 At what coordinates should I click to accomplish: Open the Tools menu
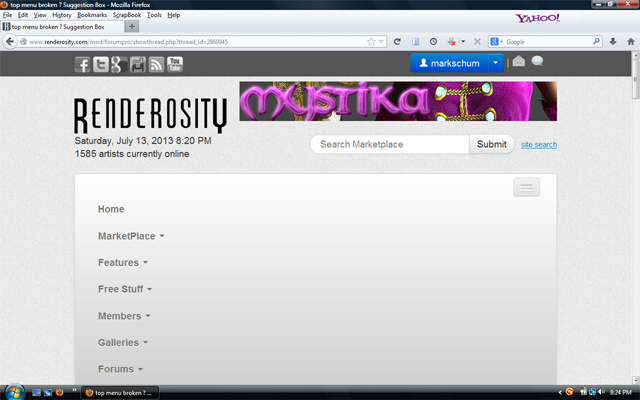tap(154, 15)
